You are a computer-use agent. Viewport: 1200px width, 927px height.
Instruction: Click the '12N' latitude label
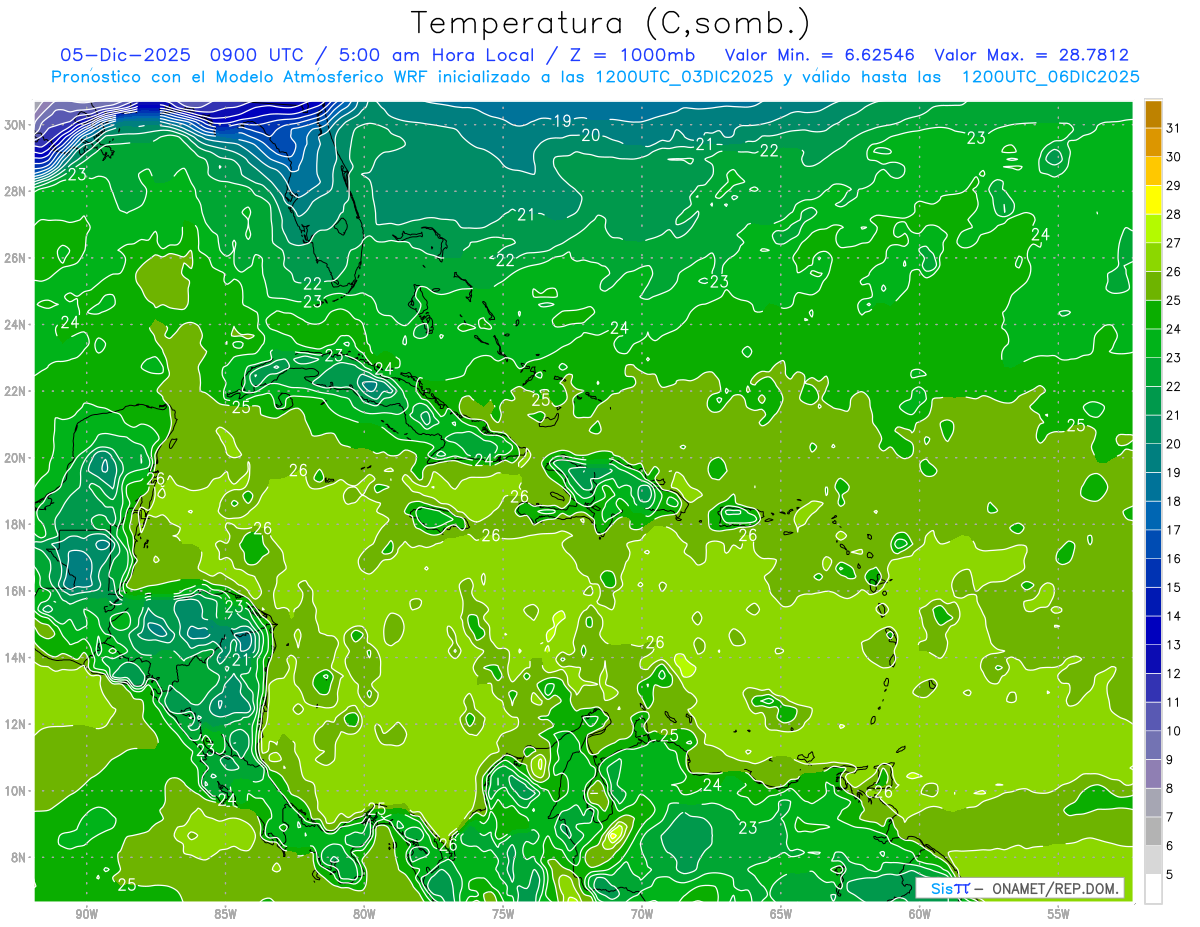tap(16, 724)
